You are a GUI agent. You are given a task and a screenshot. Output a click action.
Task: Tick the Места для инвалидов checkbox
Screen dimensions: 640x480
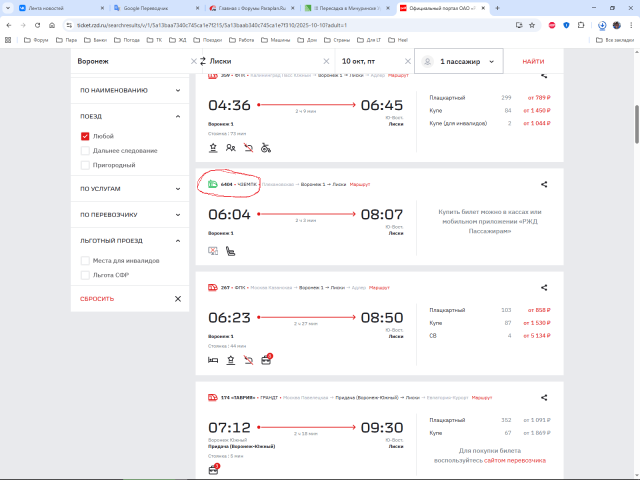coord(86,260)
